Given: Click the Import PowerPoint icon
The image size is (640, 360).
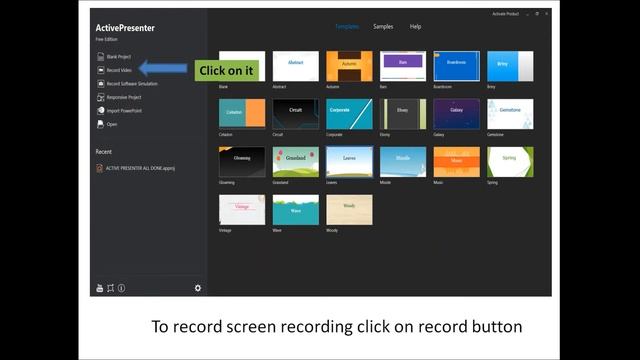Looking at the screenshot, I should click(x=100, y=111).
